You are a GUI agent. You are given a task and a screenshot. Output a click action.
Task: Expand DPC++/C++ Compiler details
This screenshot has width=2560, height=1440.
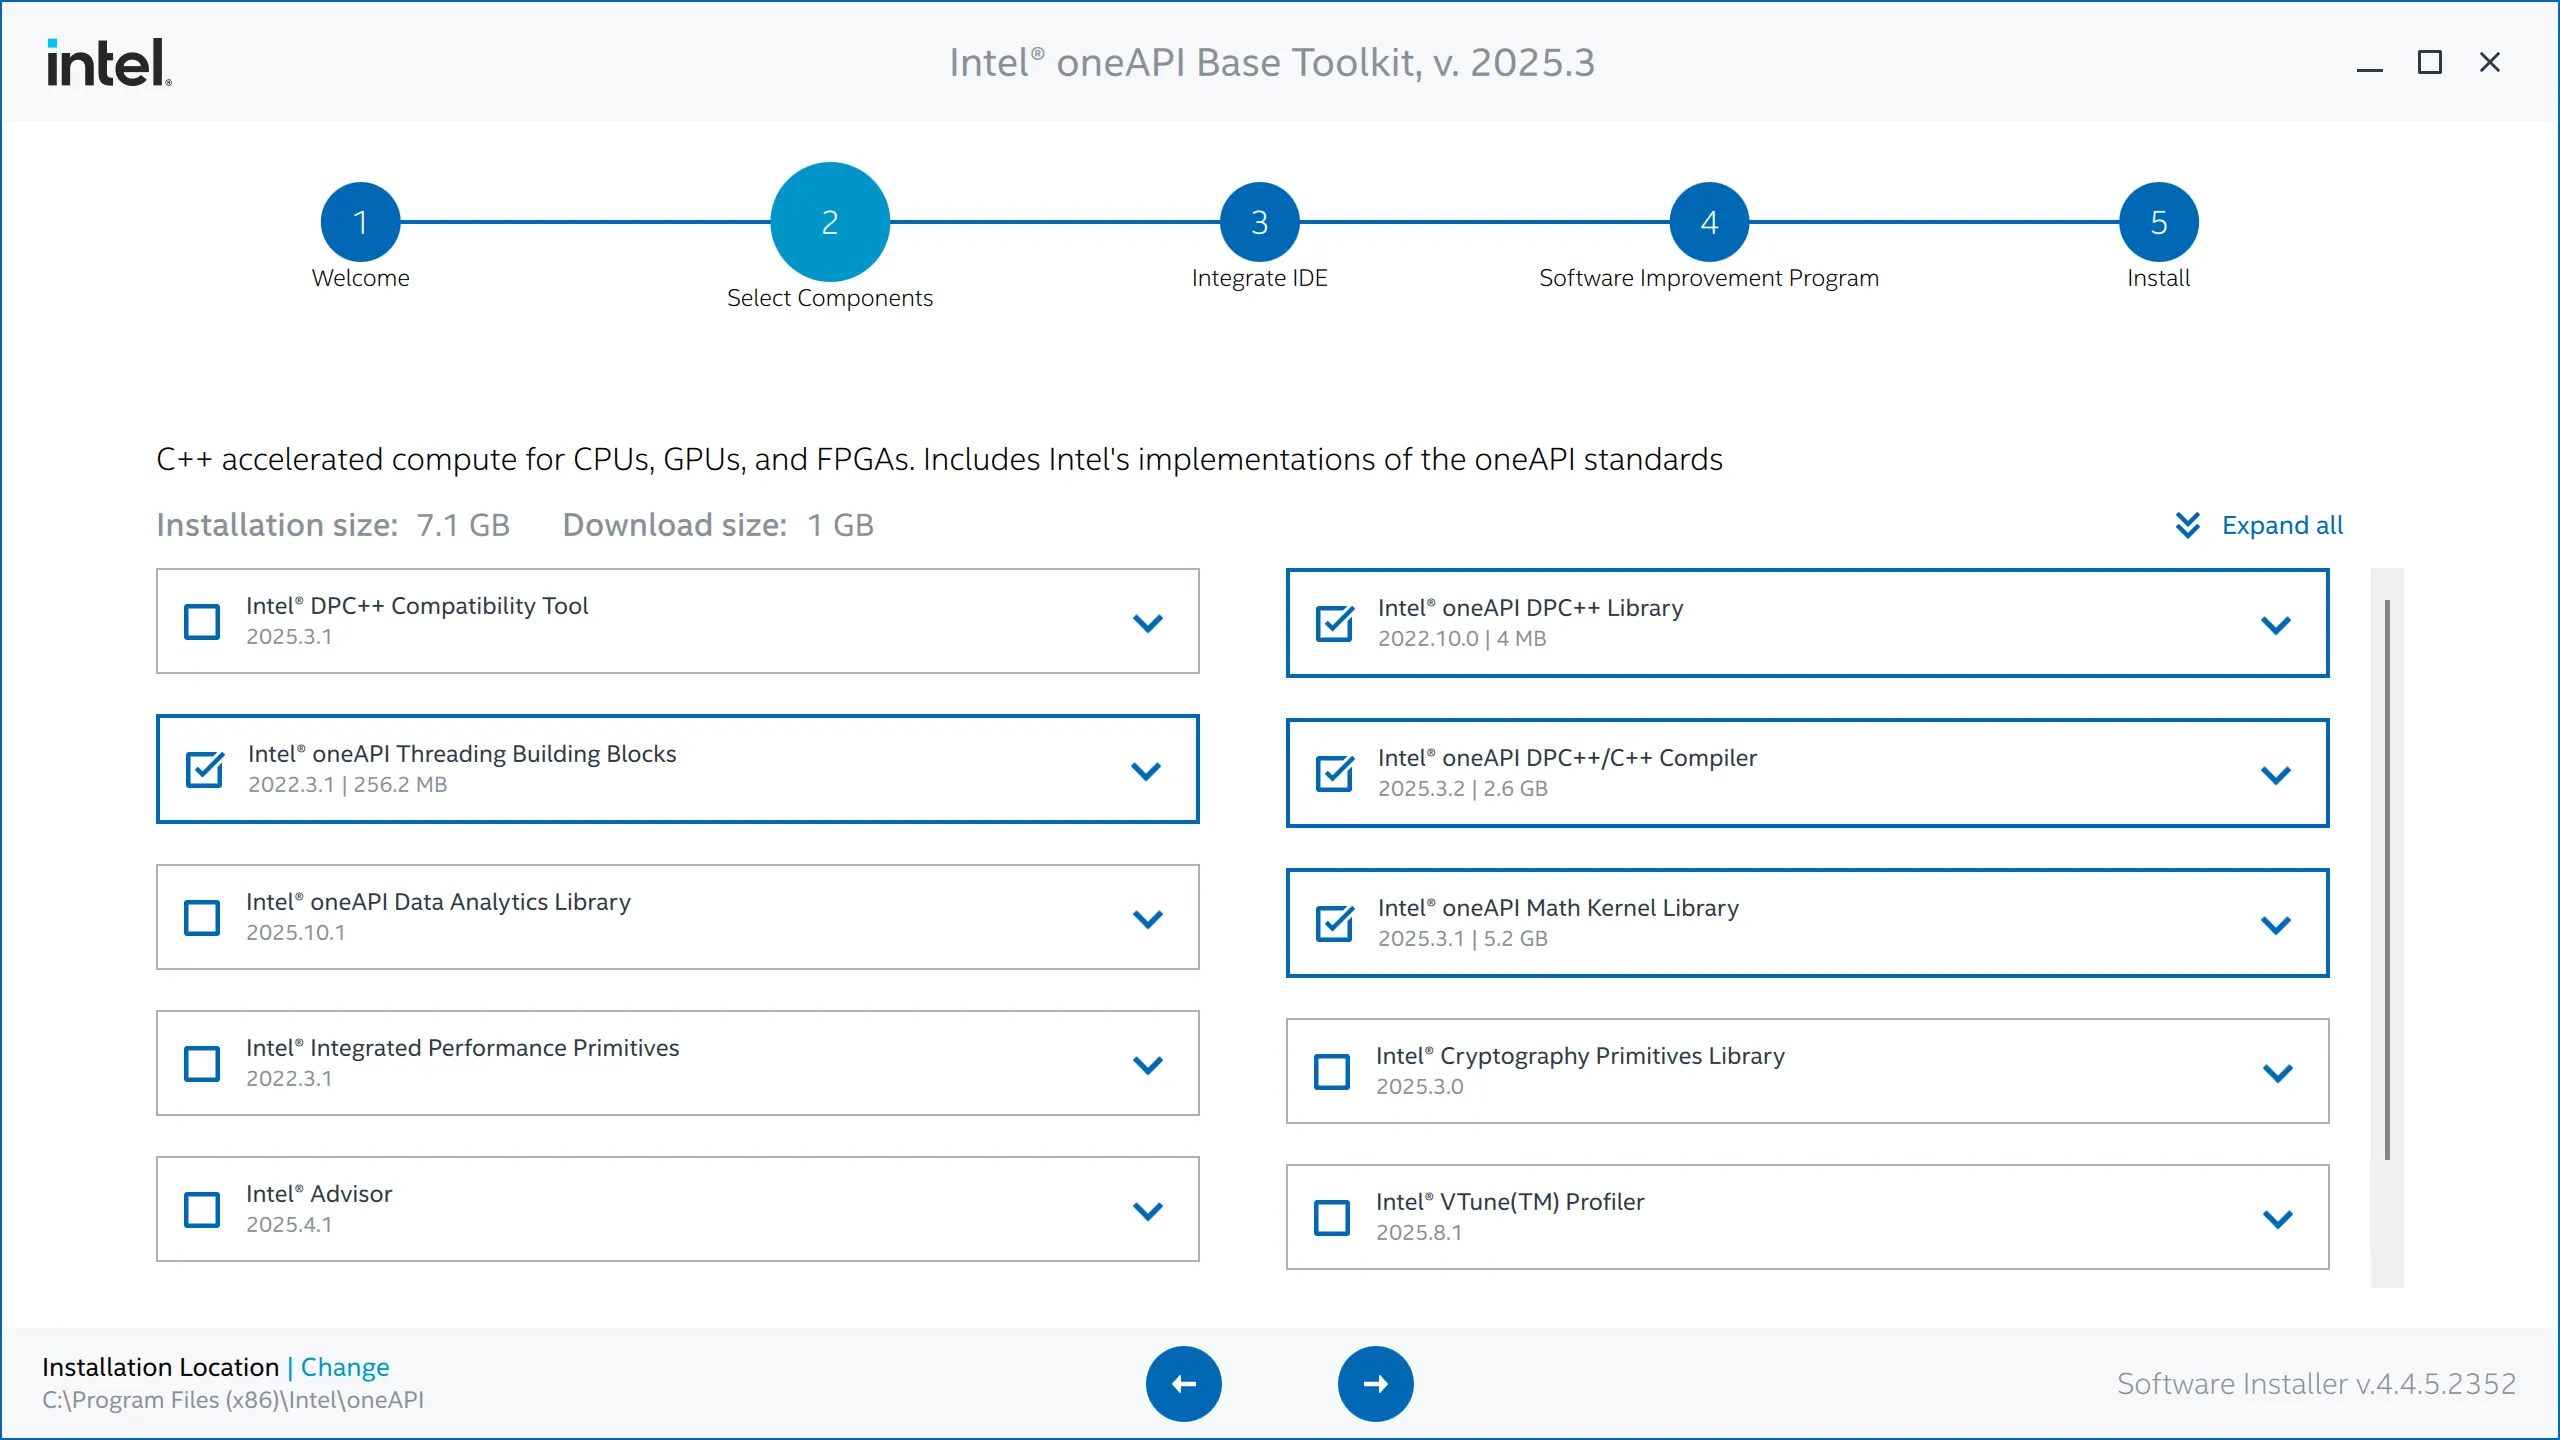coord(2276,775)
